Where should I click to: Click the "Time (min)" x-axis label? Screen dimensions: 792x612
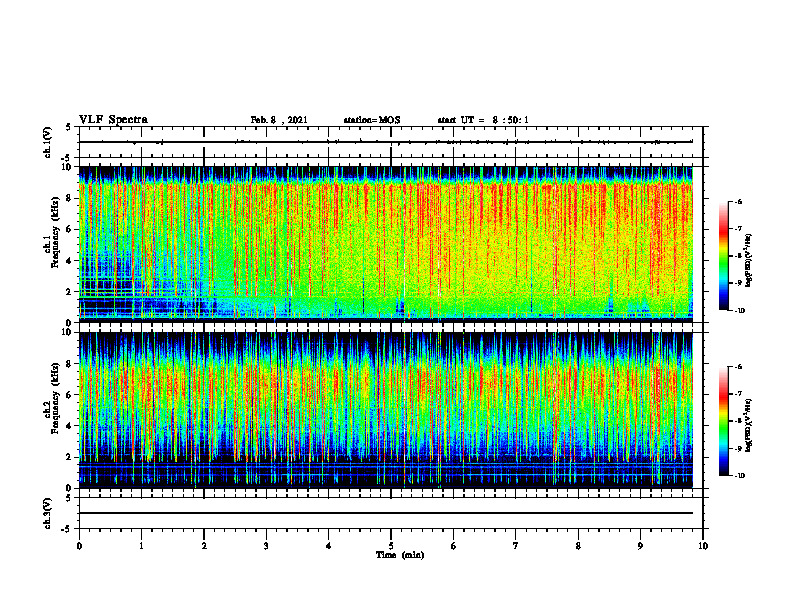pyautogui.click(x=400, y=555)
